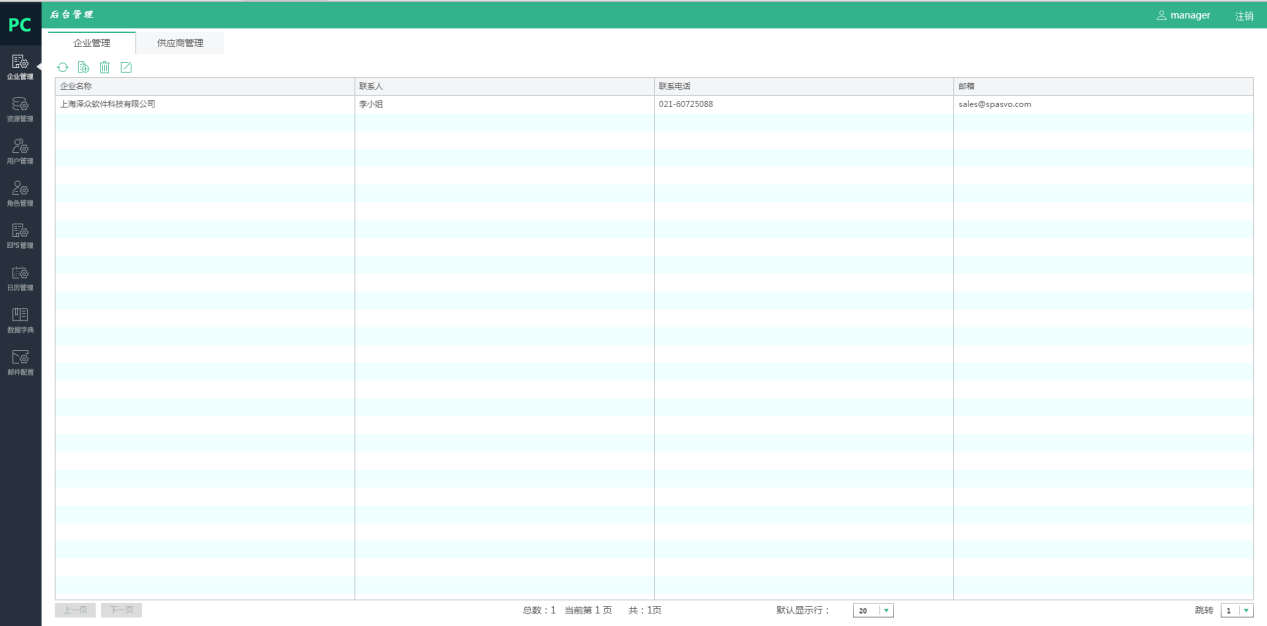Open 资源管理 in the sidebar

coord(20,108)
